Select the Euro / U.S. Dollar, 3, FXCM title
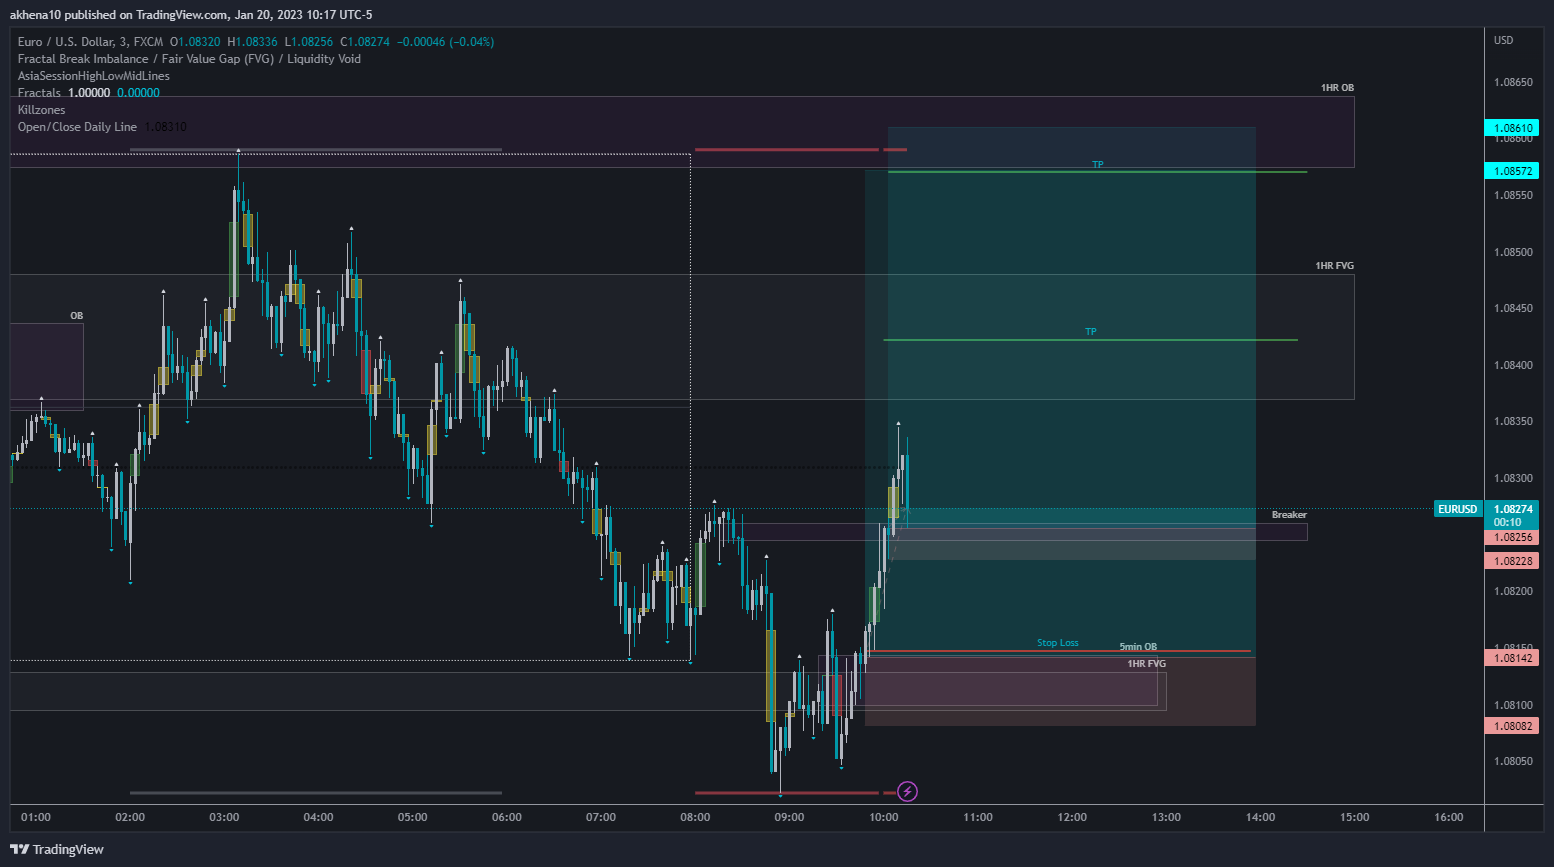This screenshot has height=867, width=1554. [x=90, y=42]
